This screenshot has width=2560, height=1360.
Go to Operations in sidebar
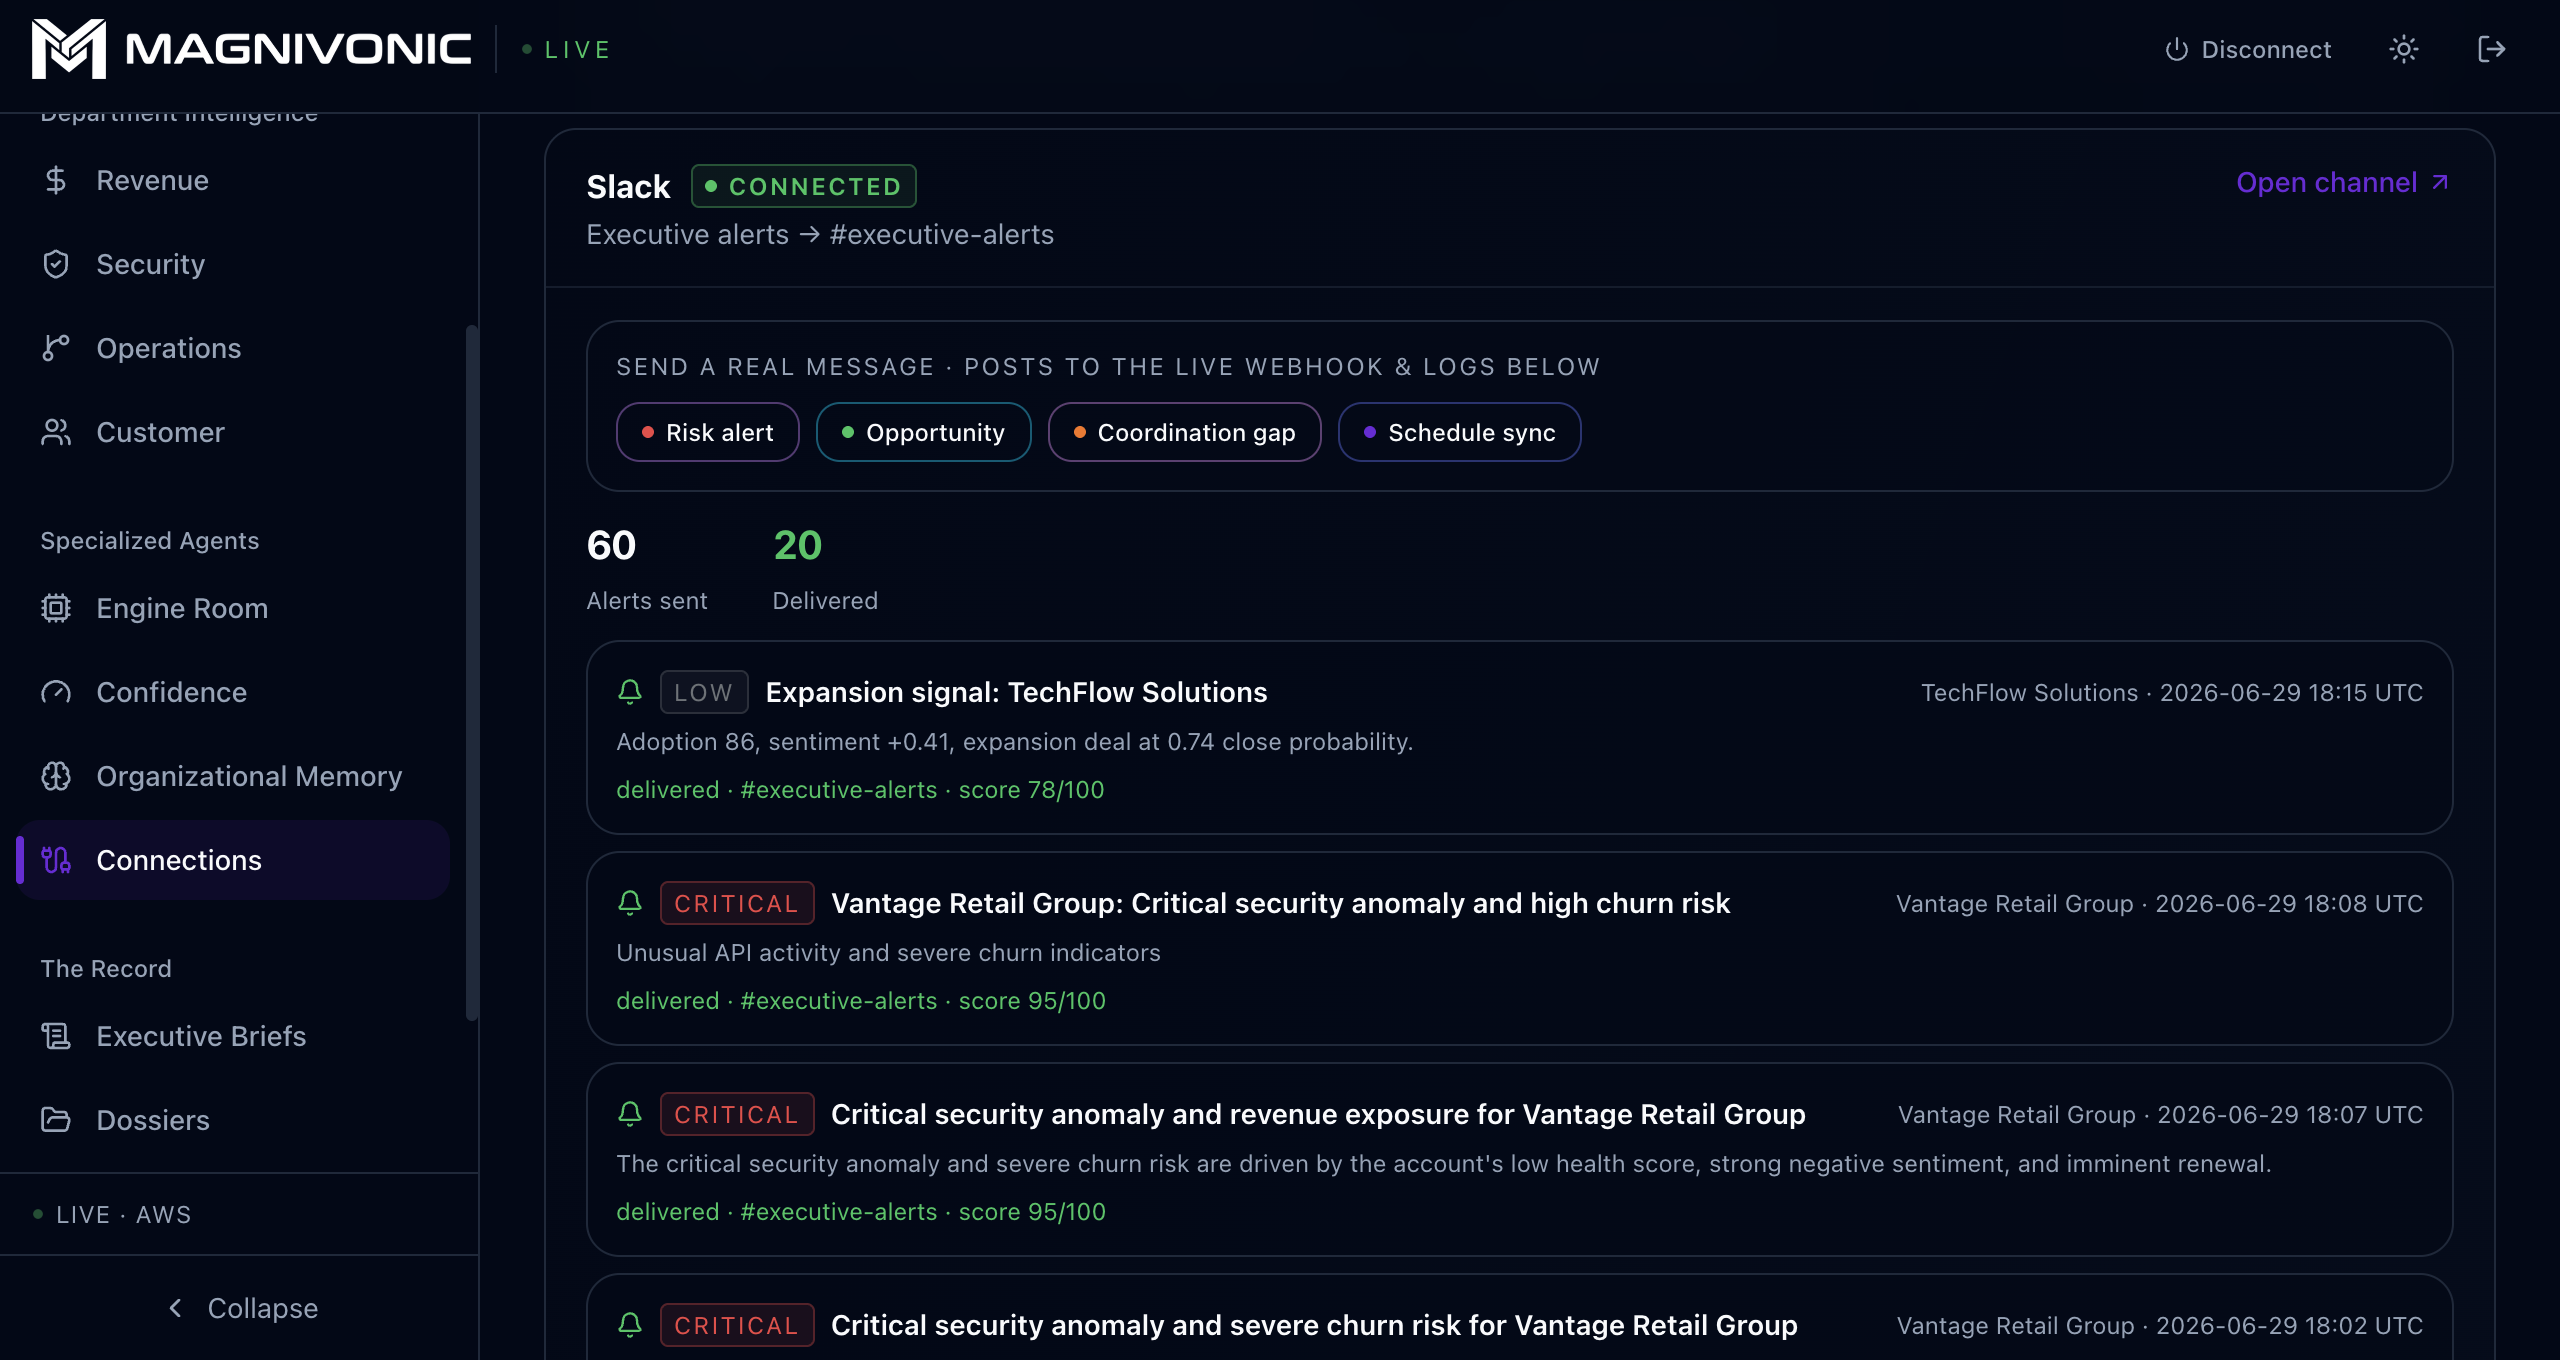click(x=232, y=348)
